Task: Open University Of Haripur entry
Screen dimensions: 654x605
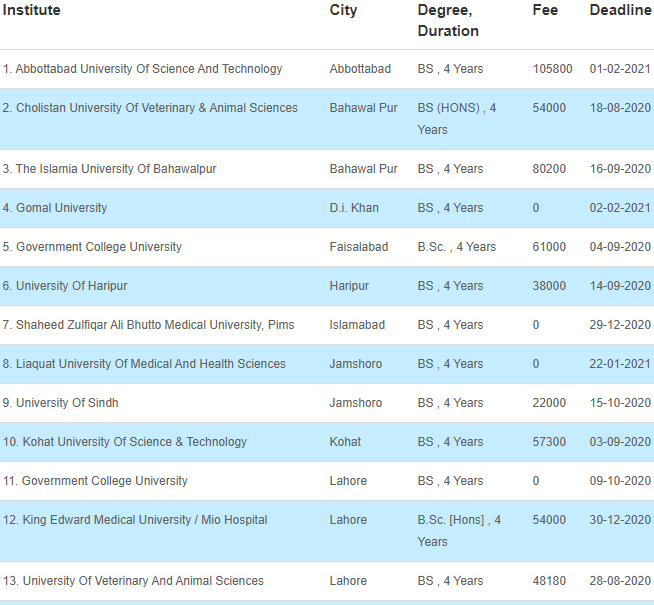Action: coord(65,286)
